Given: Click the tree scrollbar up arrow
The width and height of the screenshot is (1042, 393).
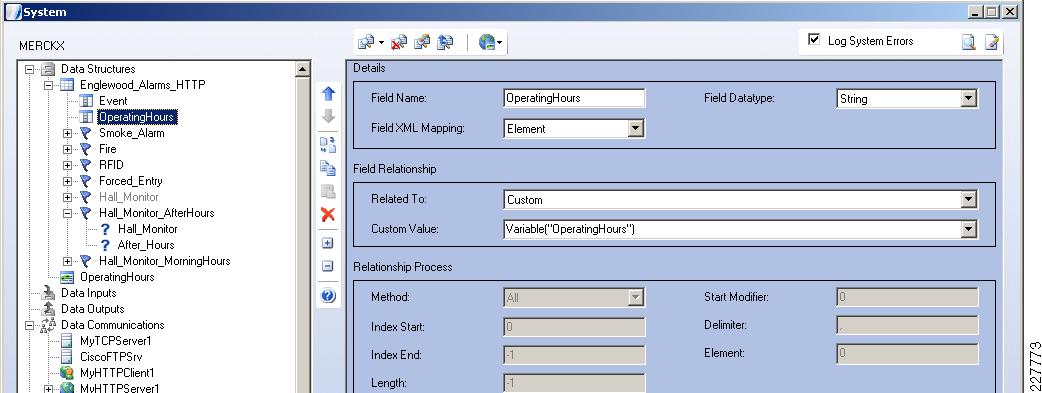Looking at the screenshot, I should [x=302, y=68].
